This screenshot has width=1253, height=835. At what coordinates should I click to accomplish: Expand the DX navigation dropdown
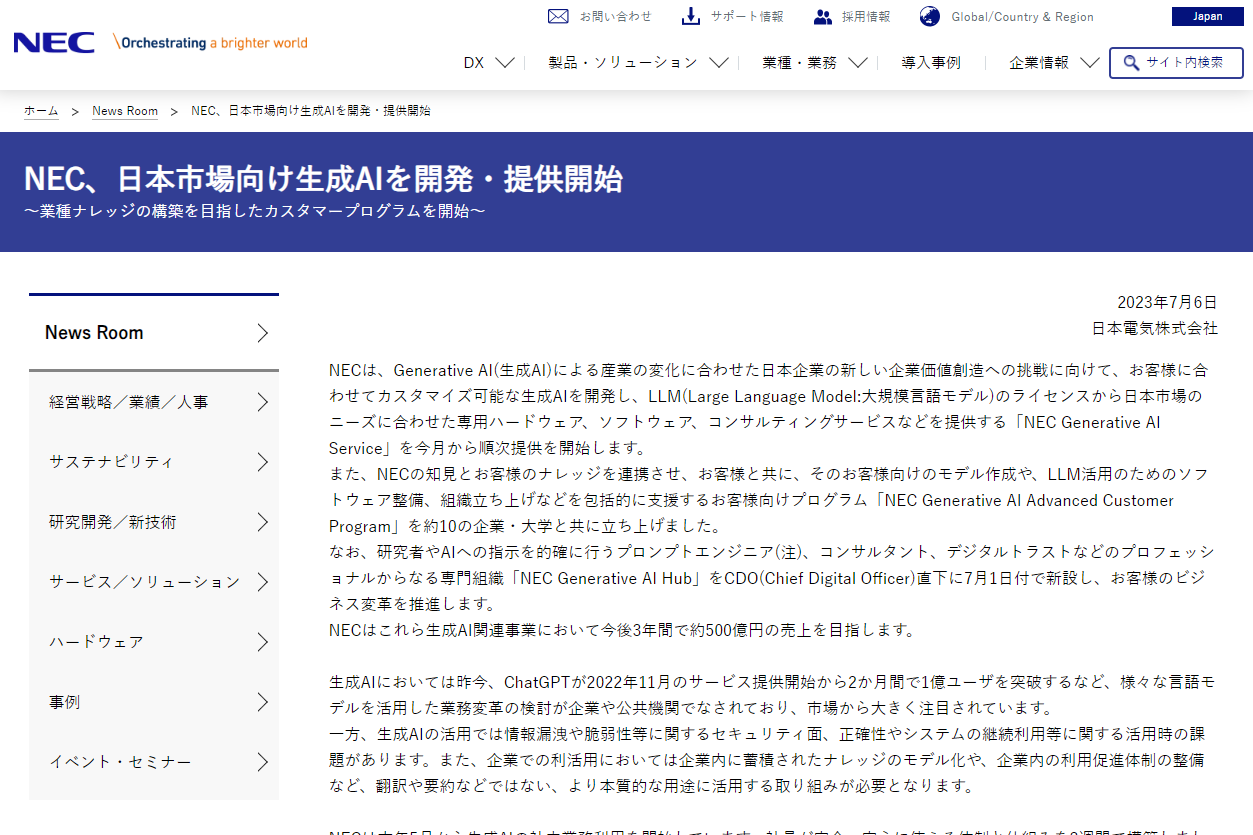coord(487,62)
